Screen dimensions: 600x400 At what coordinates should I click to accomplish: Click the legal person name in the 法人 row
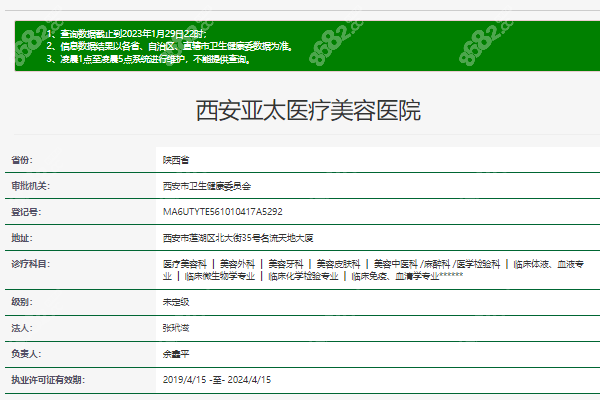tap(176, 328)
